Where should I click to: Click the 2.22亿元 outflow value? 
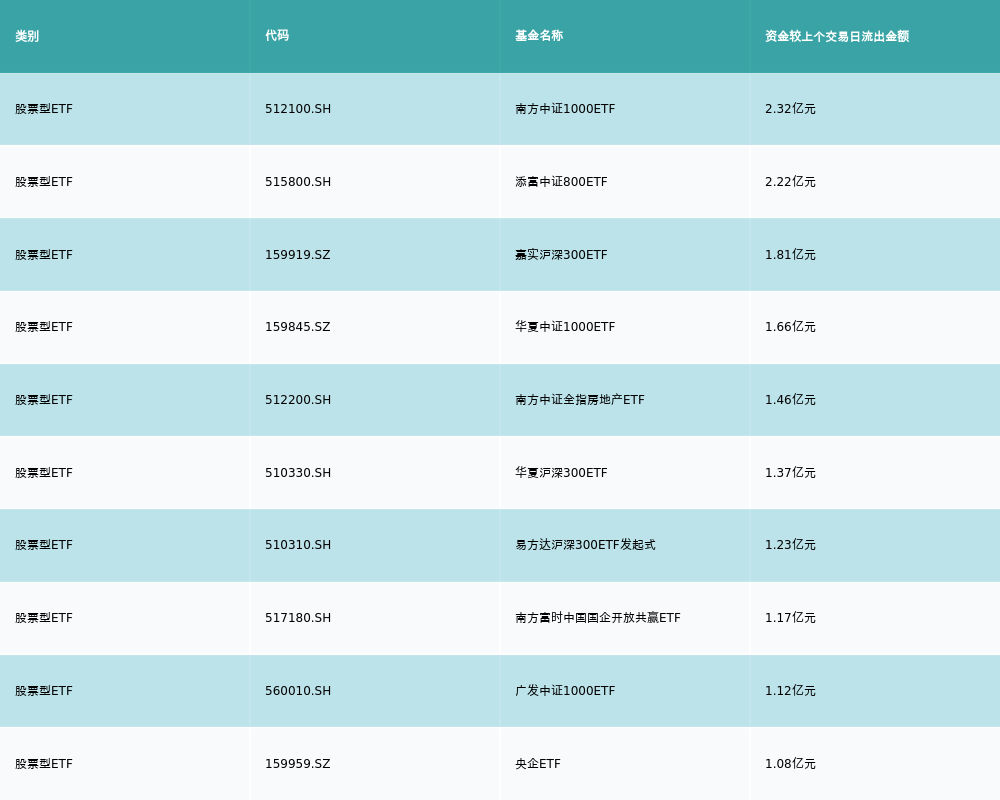pyautogui.click(x=790, y=182)
